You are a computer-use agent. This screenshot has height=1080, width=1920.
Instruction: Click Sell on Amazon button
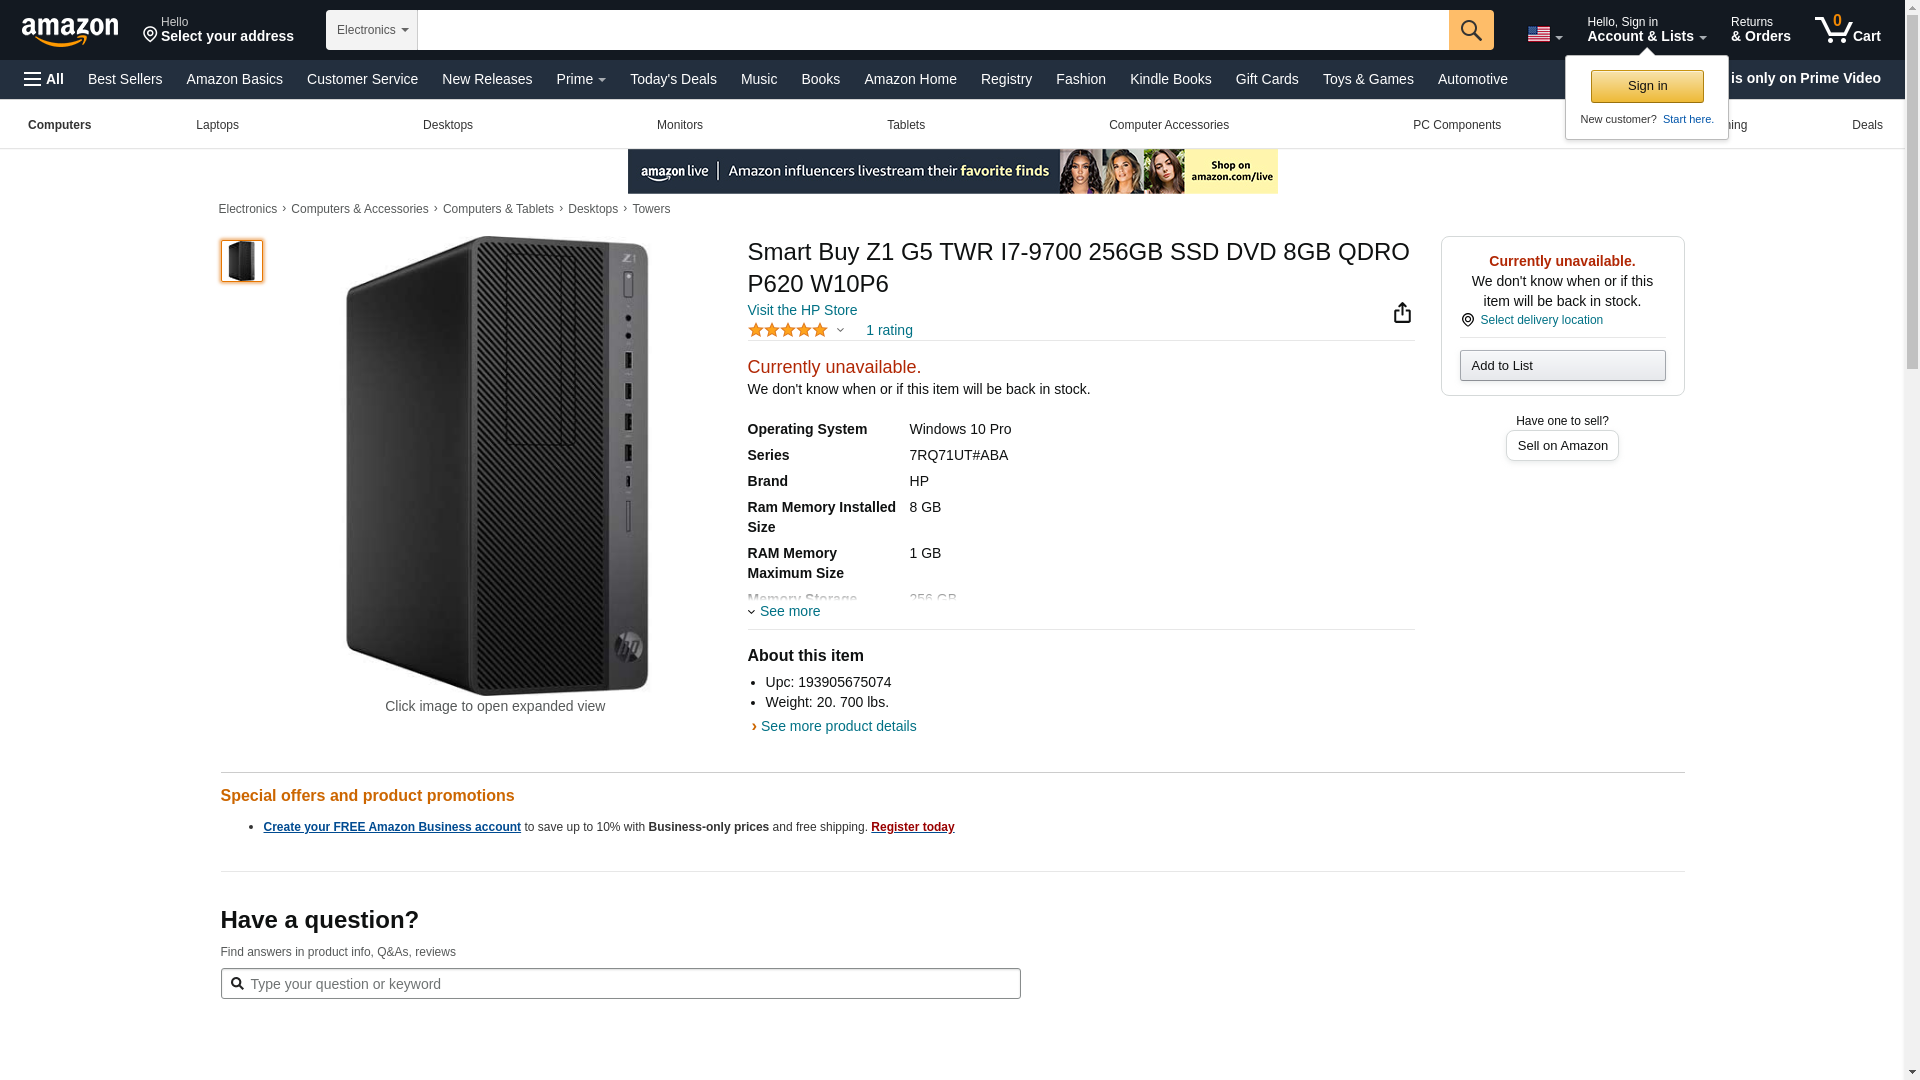1562,446
